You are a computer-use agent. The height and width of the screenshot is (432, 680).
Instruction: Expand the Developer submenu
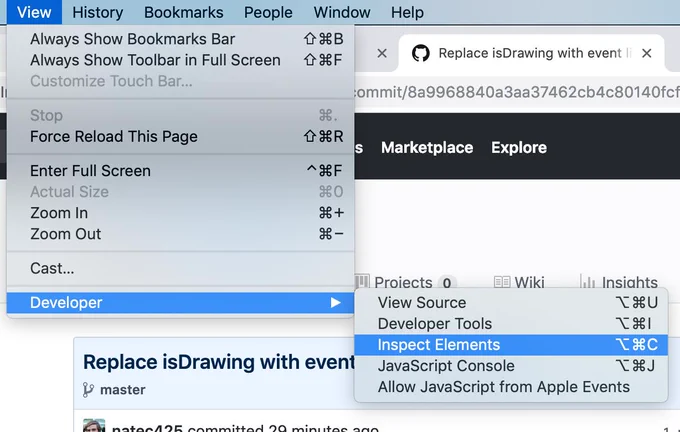tap(180, 303)
